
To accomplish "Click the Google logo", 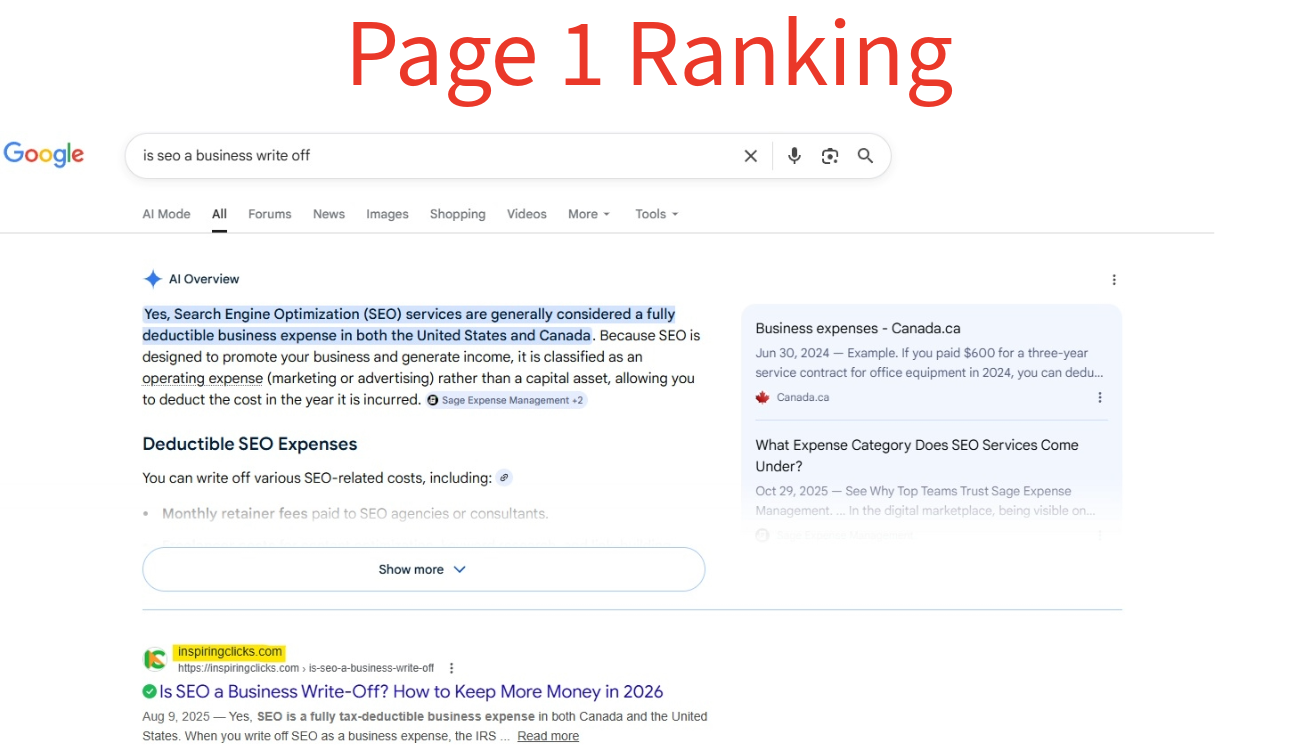I will pyautogui.click(x=44, y=154).
